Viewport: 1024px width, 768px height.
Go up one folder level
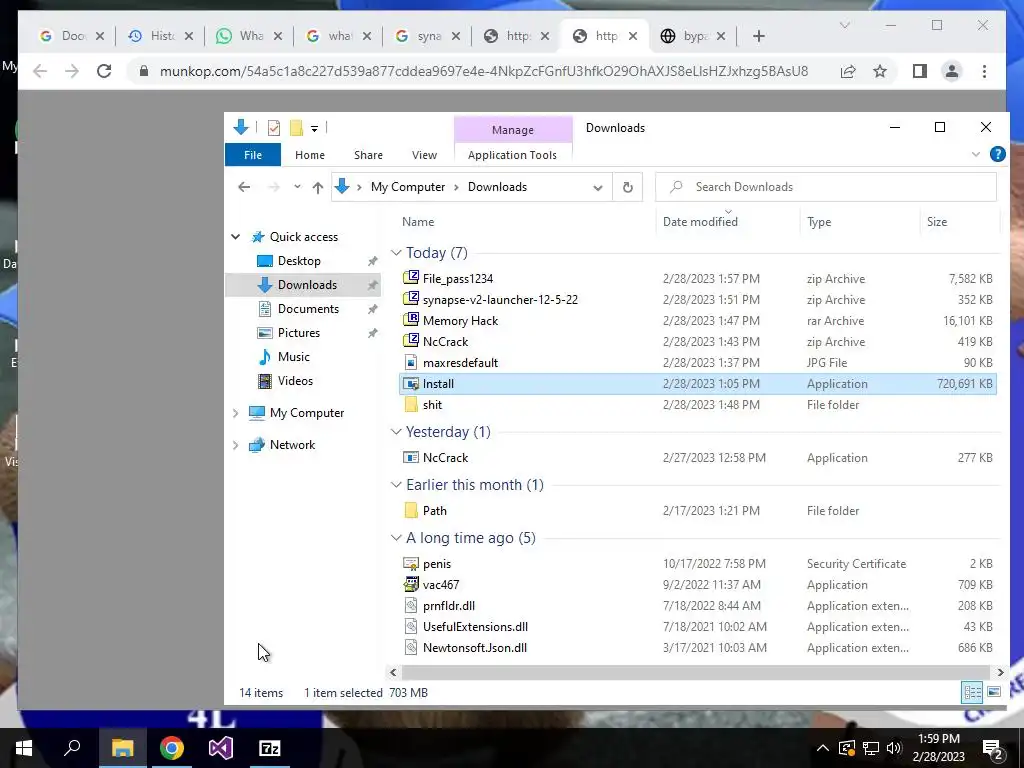317,187
